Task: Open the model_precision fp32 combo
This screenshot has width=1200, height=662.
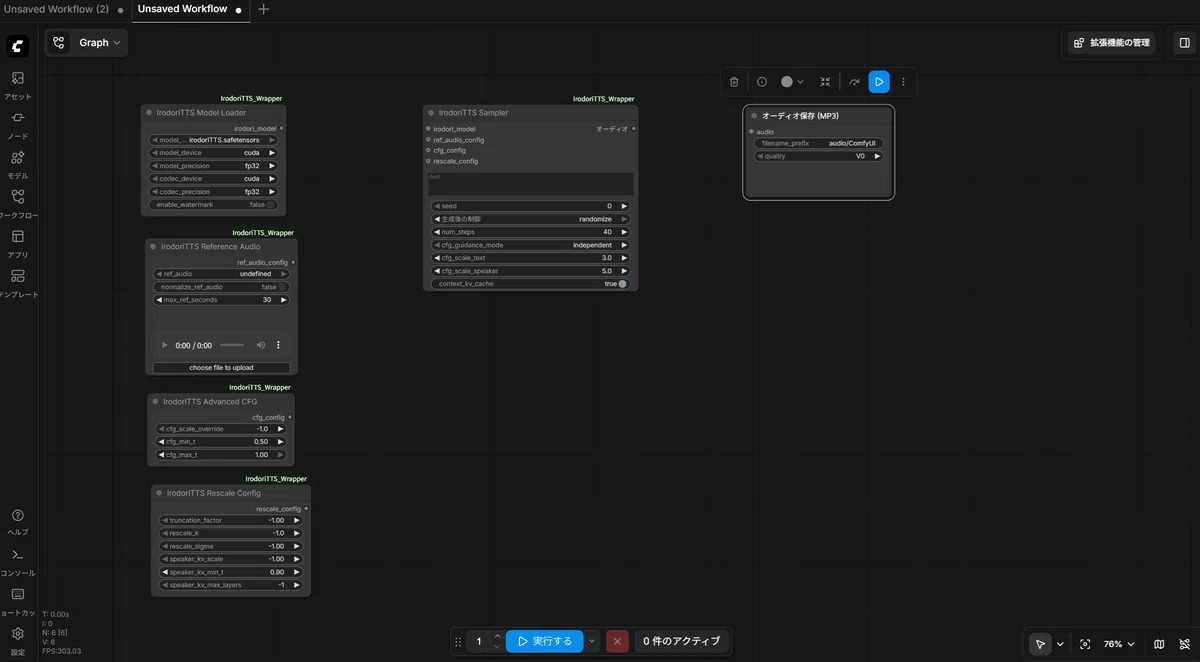Action: coord(213,166)
